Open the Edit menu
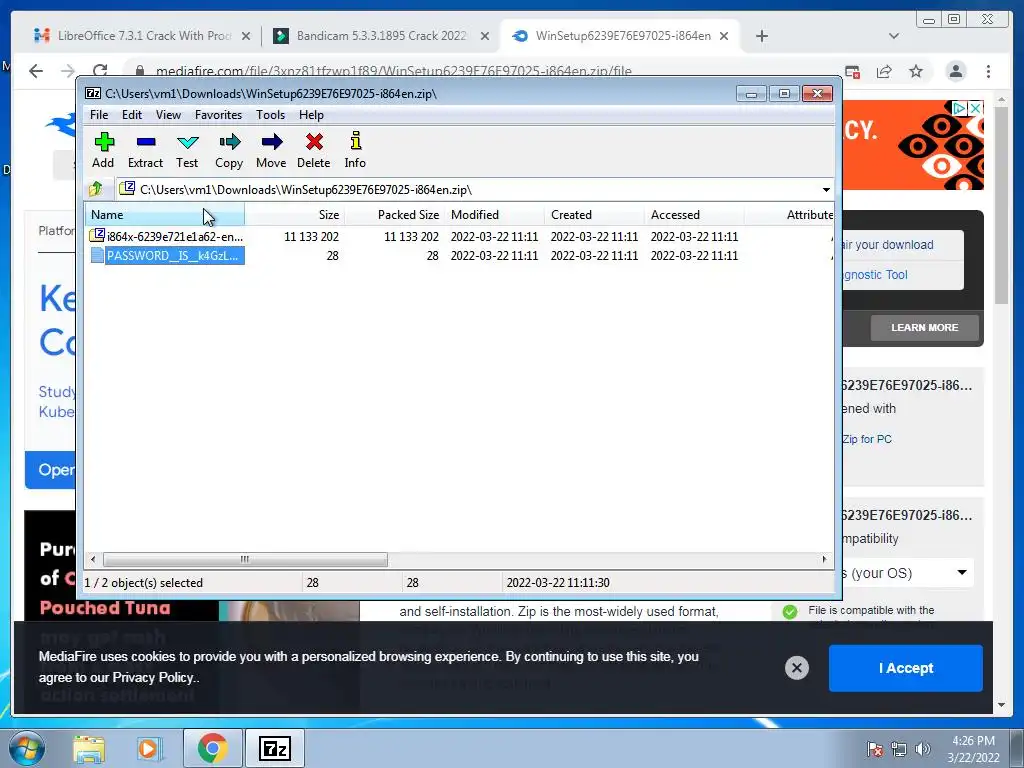The image size is (1024, 768). pyautogui.click(x=132, y=115)
